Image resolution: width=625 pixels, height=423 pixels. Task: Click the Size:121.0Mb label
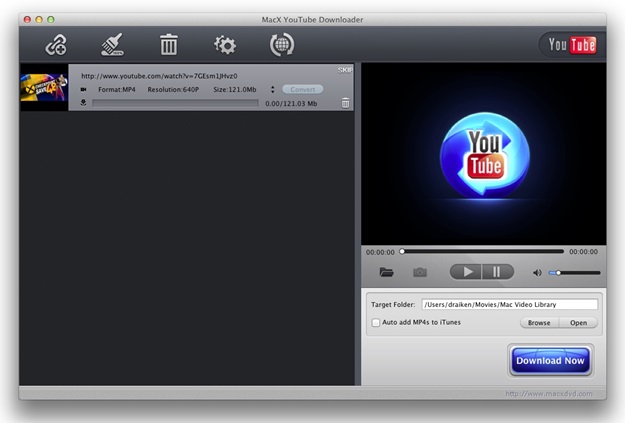pos(235,89)
